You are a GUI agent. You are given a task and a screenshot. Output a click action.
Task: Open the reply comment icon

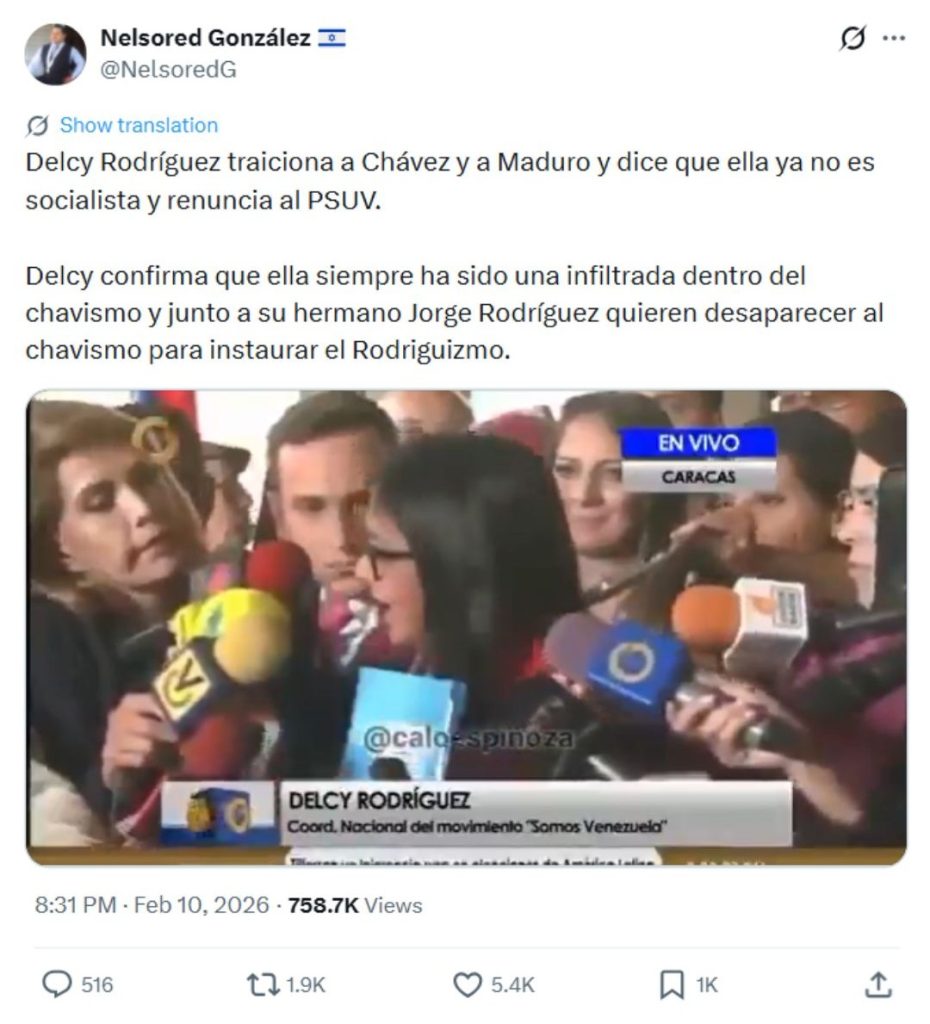(x=57, y=984)
